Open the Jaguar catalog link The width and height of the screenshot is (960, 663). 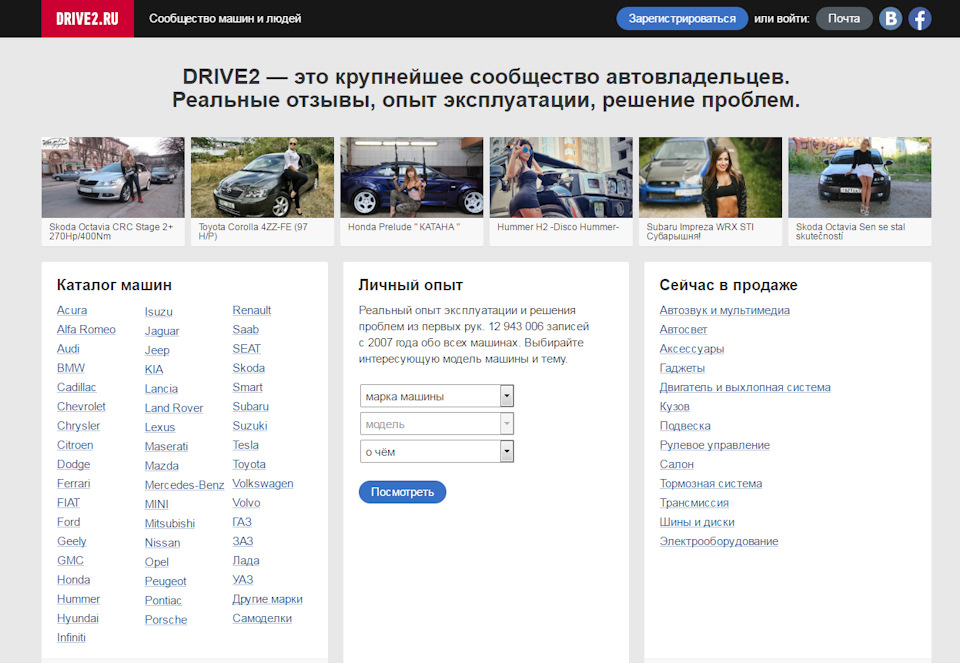coord(162,331)
